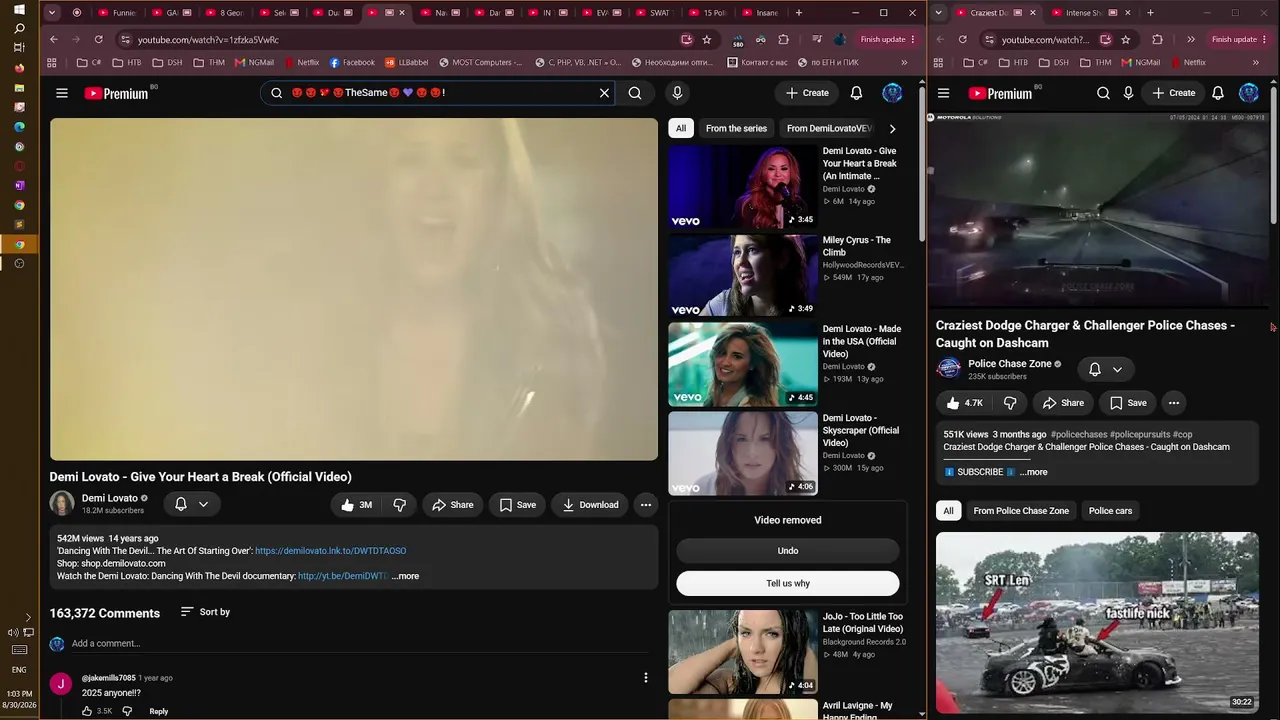Open more actions for the Demi Lovato video
1280x720 pixels.
pyautogui.click(x=646, y=505)
